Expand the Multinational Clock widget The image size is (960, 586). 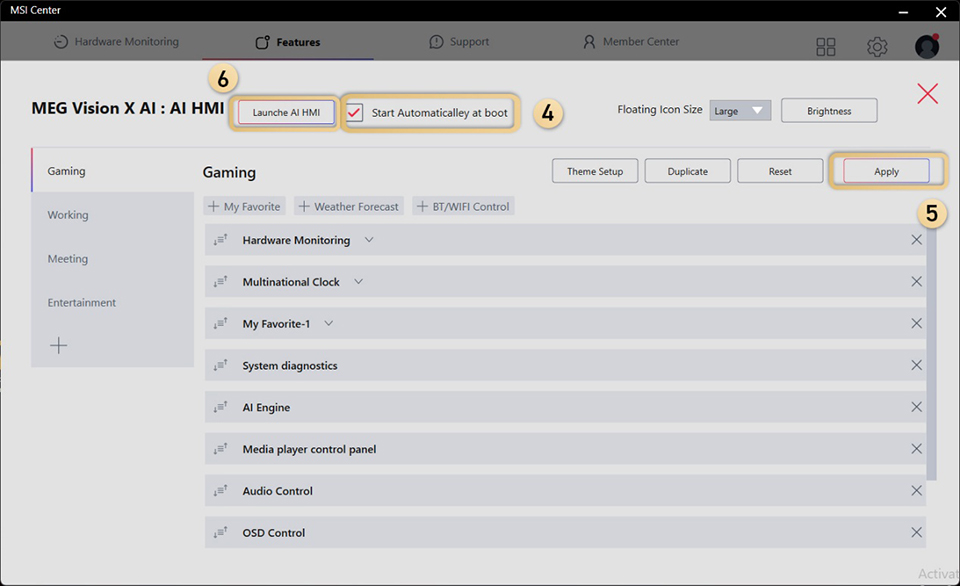(358, 281)
